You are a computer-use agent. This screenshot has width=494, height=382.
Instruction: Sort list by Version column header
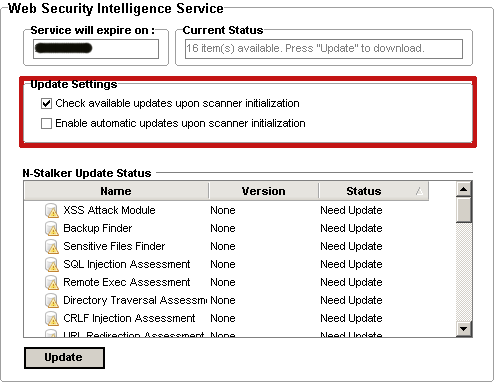click(x=263, y=191)
